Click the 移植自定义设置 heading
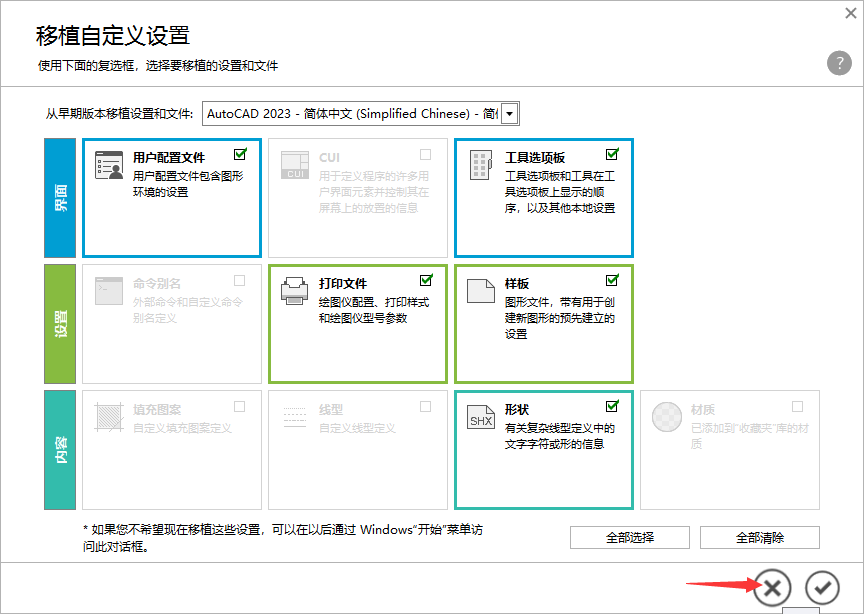864x614 pixels. (x=113, y=36)
